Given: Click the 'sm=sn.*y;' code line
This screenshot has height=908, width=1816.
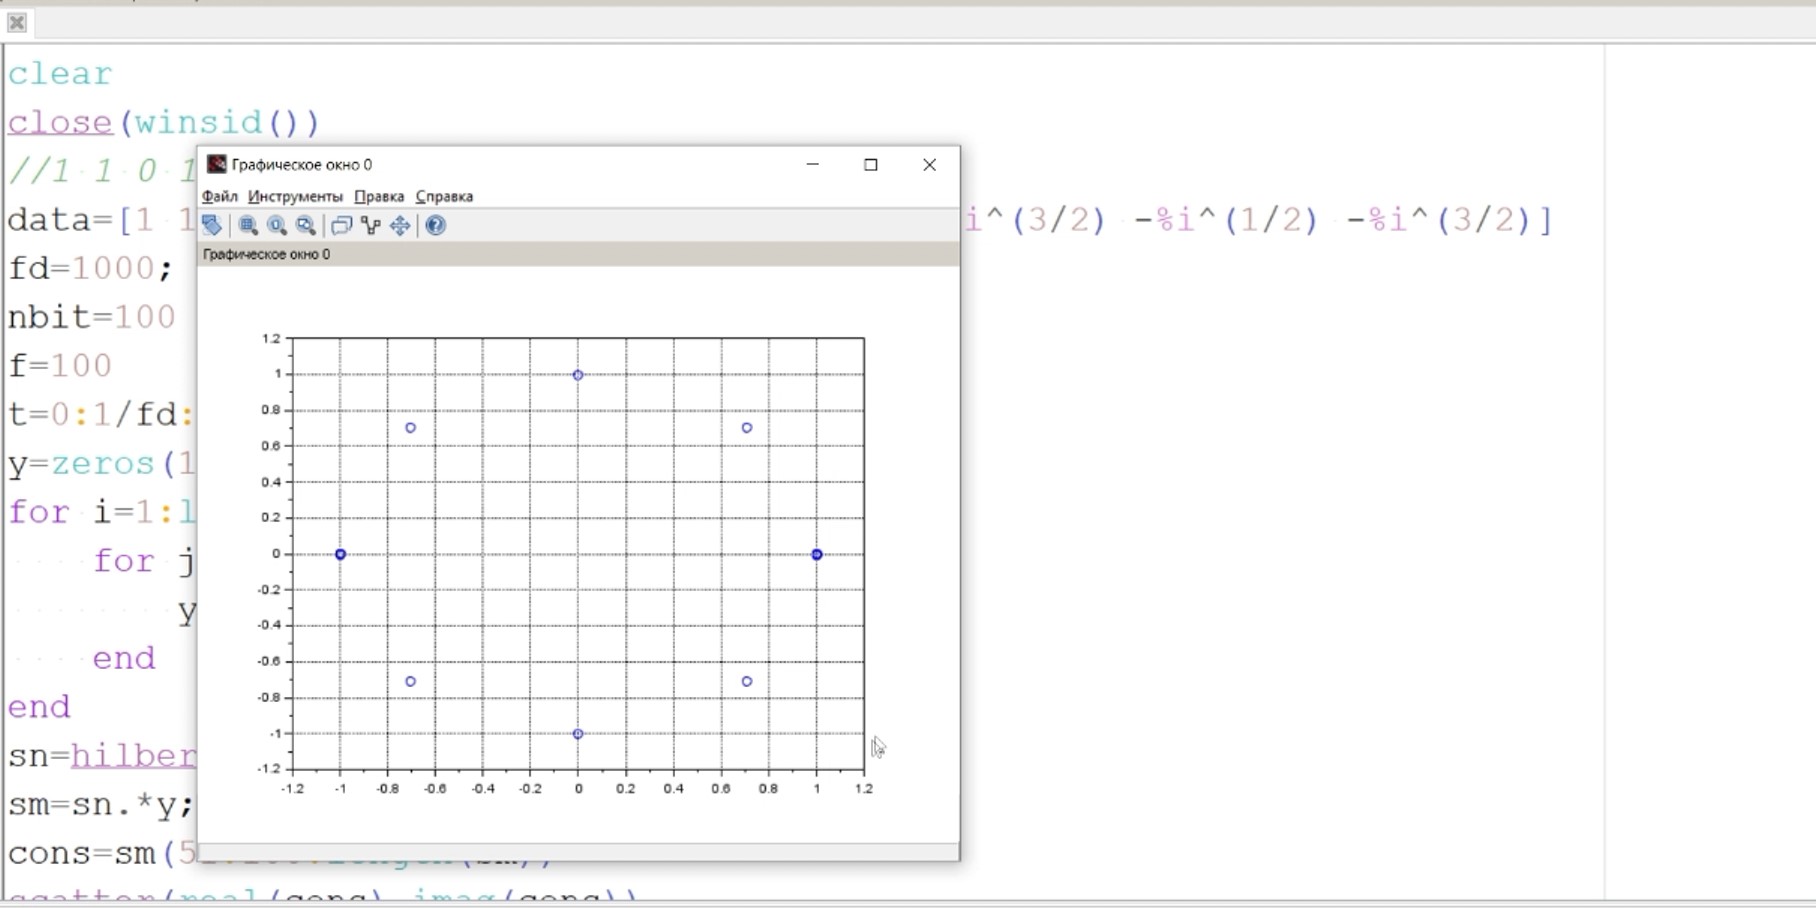Looking at the screenshot, I should (x=100, y=805).
